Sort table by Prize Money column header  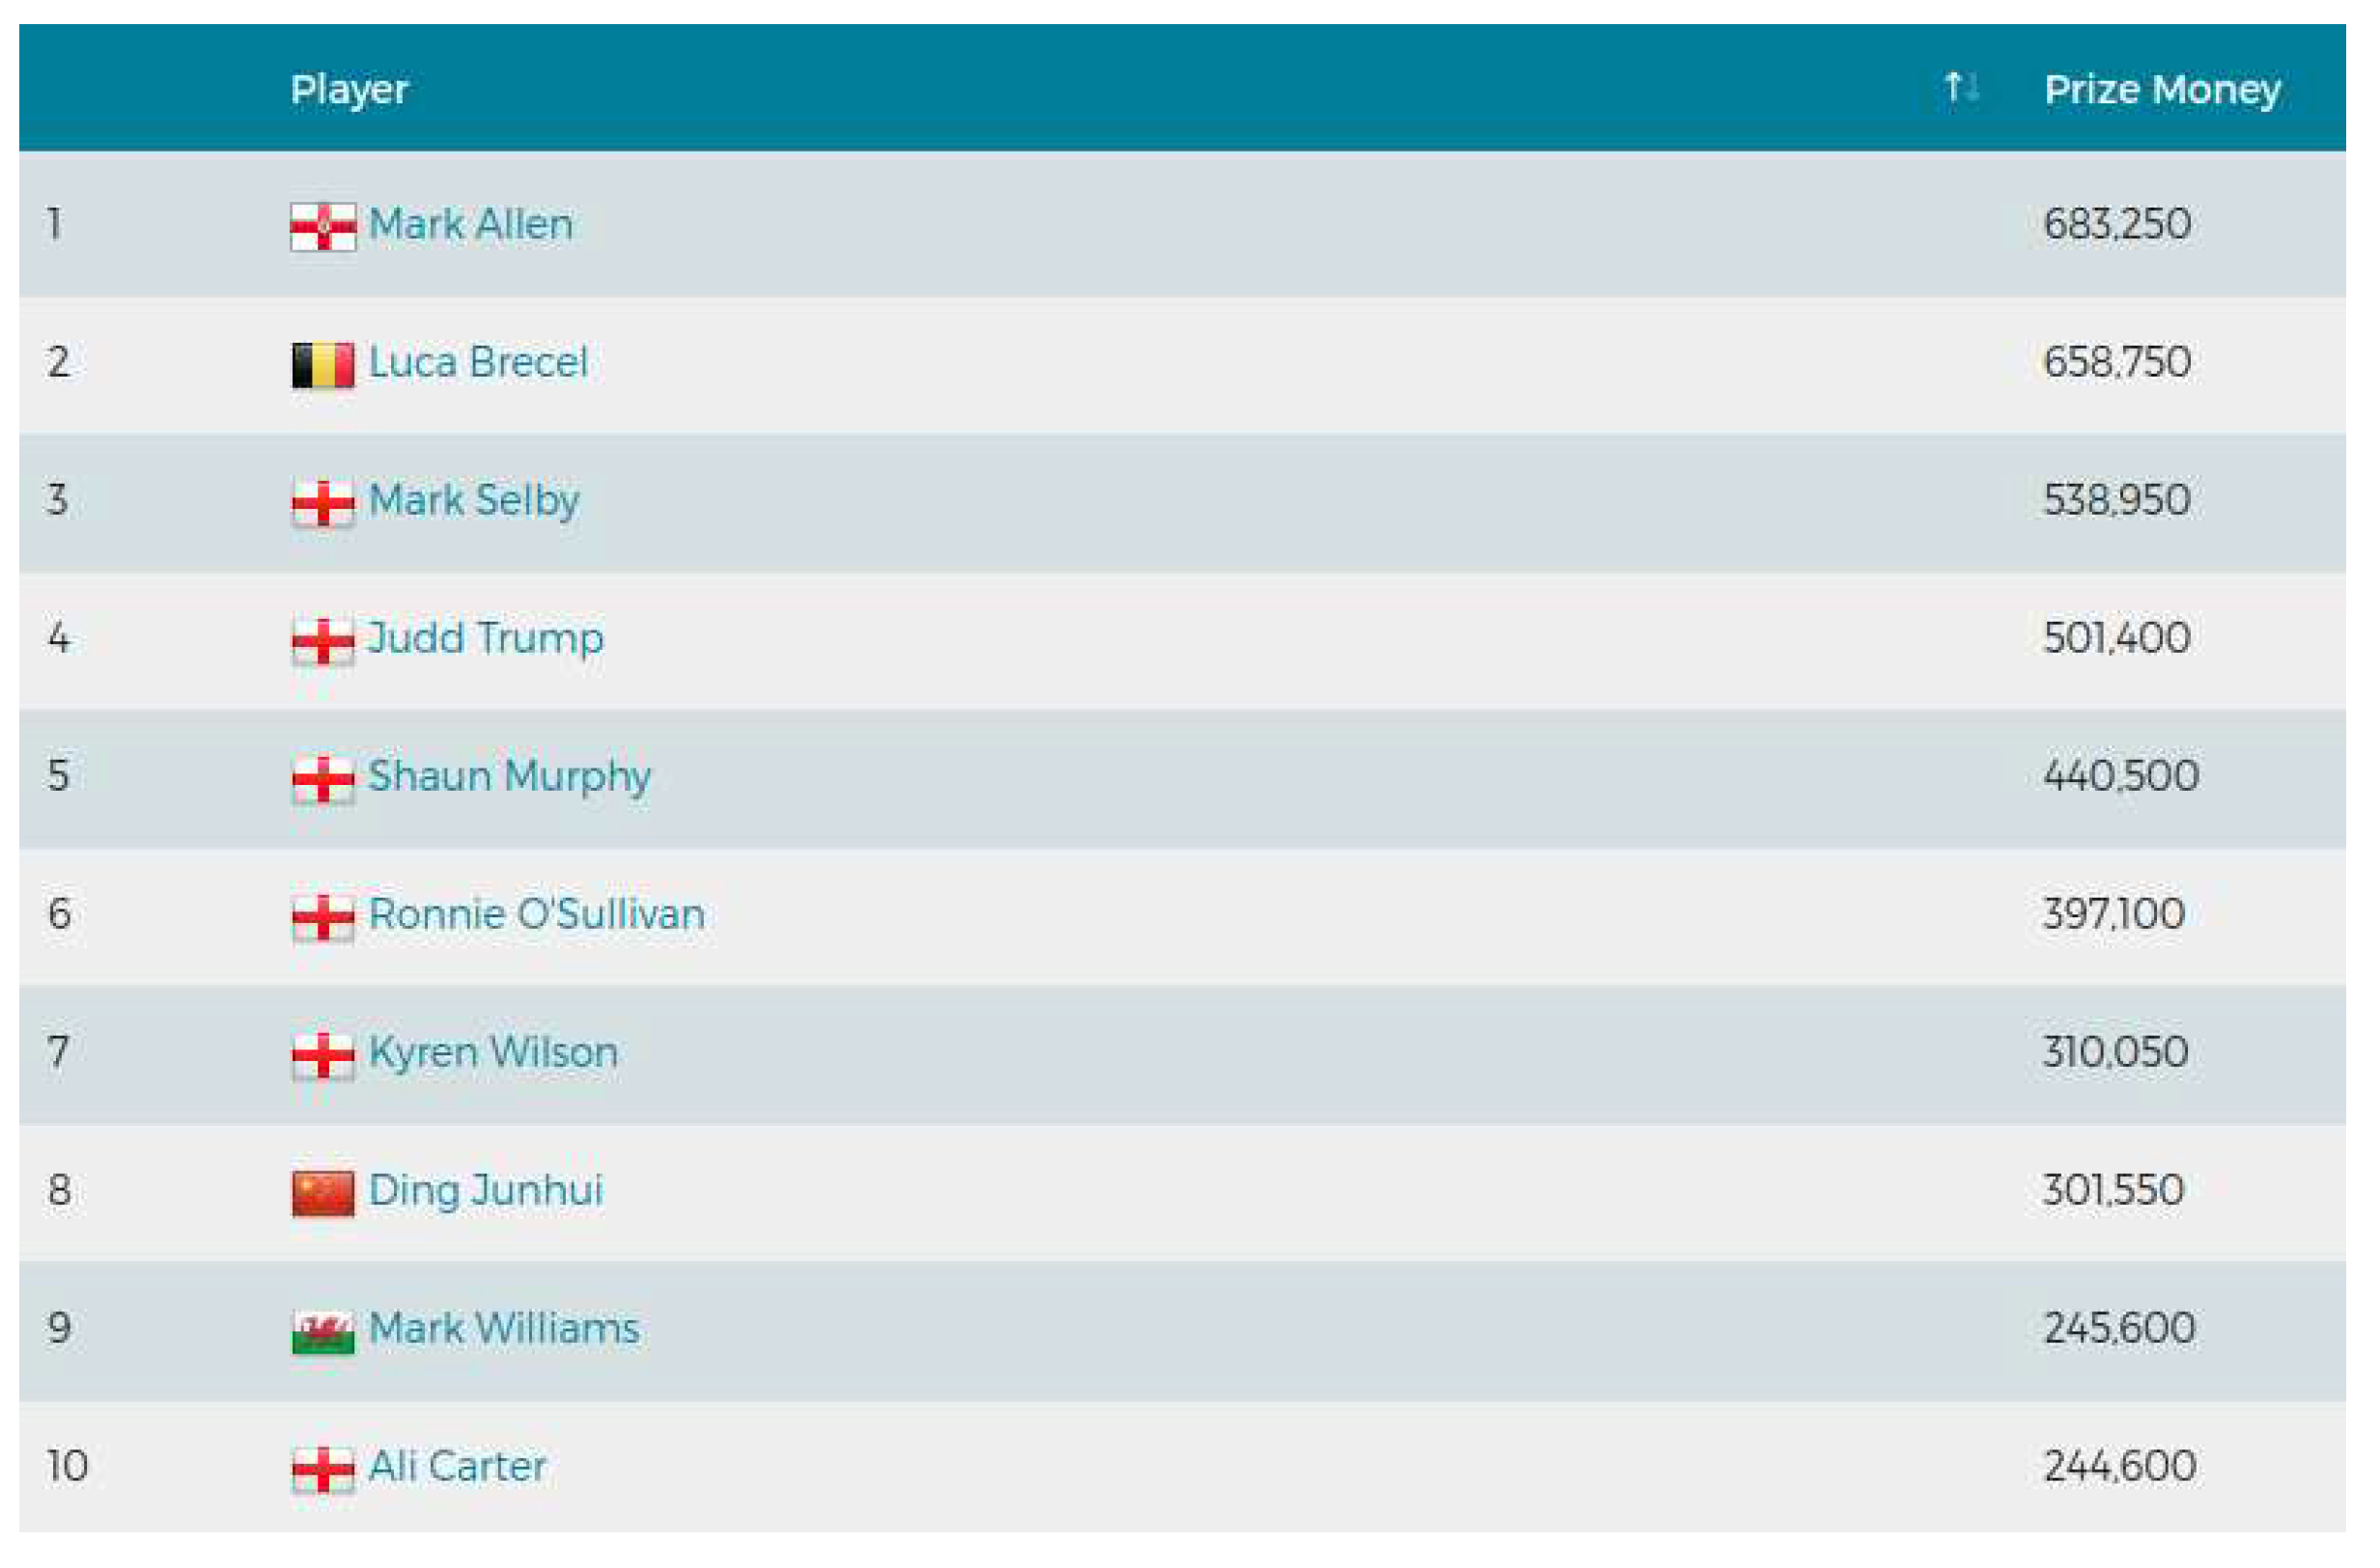(x=2161, y=90)
